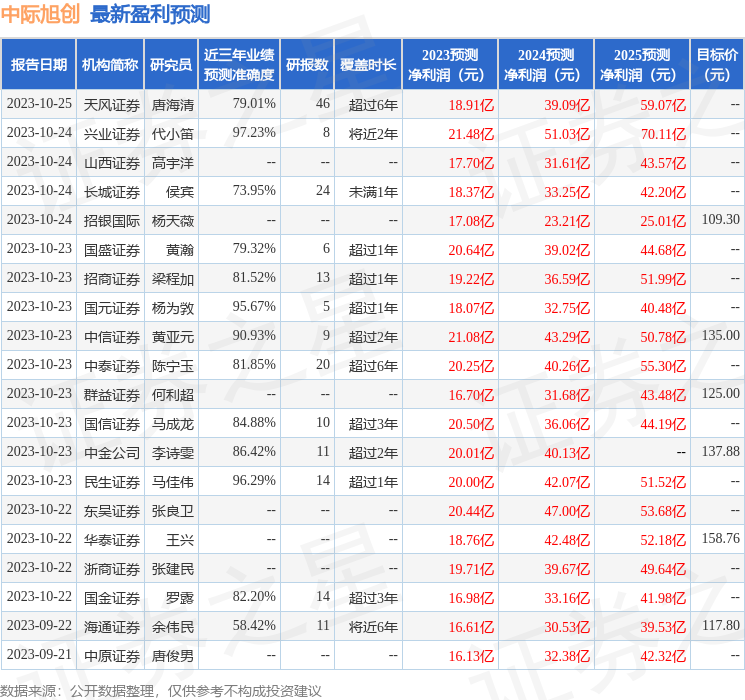This screenshot has width=745, height=700.
Task: Click the 109.30 target price
Action: (x=720, y=220)
